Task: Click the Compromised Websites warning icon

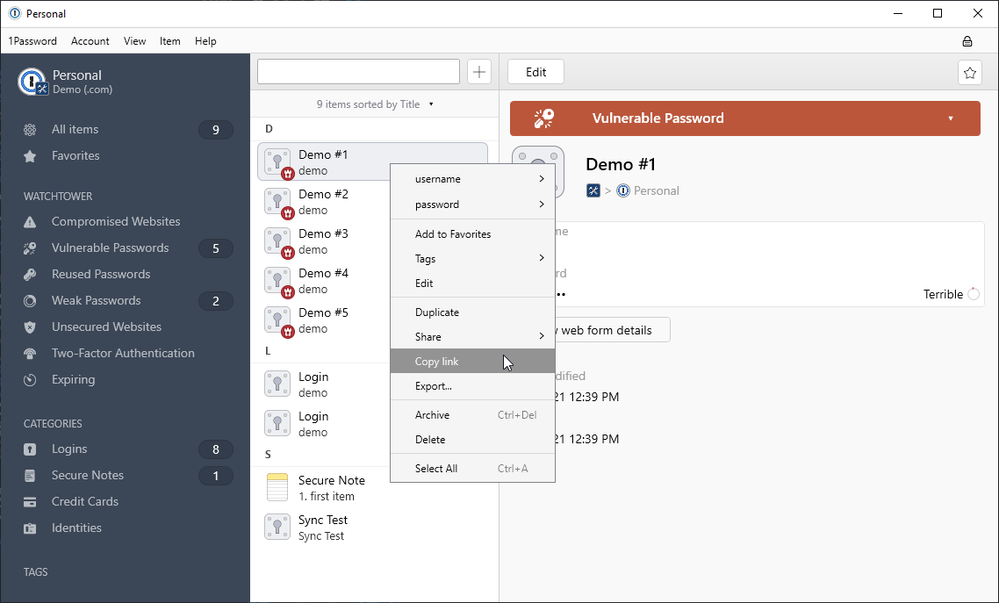Action: point(30,222)
